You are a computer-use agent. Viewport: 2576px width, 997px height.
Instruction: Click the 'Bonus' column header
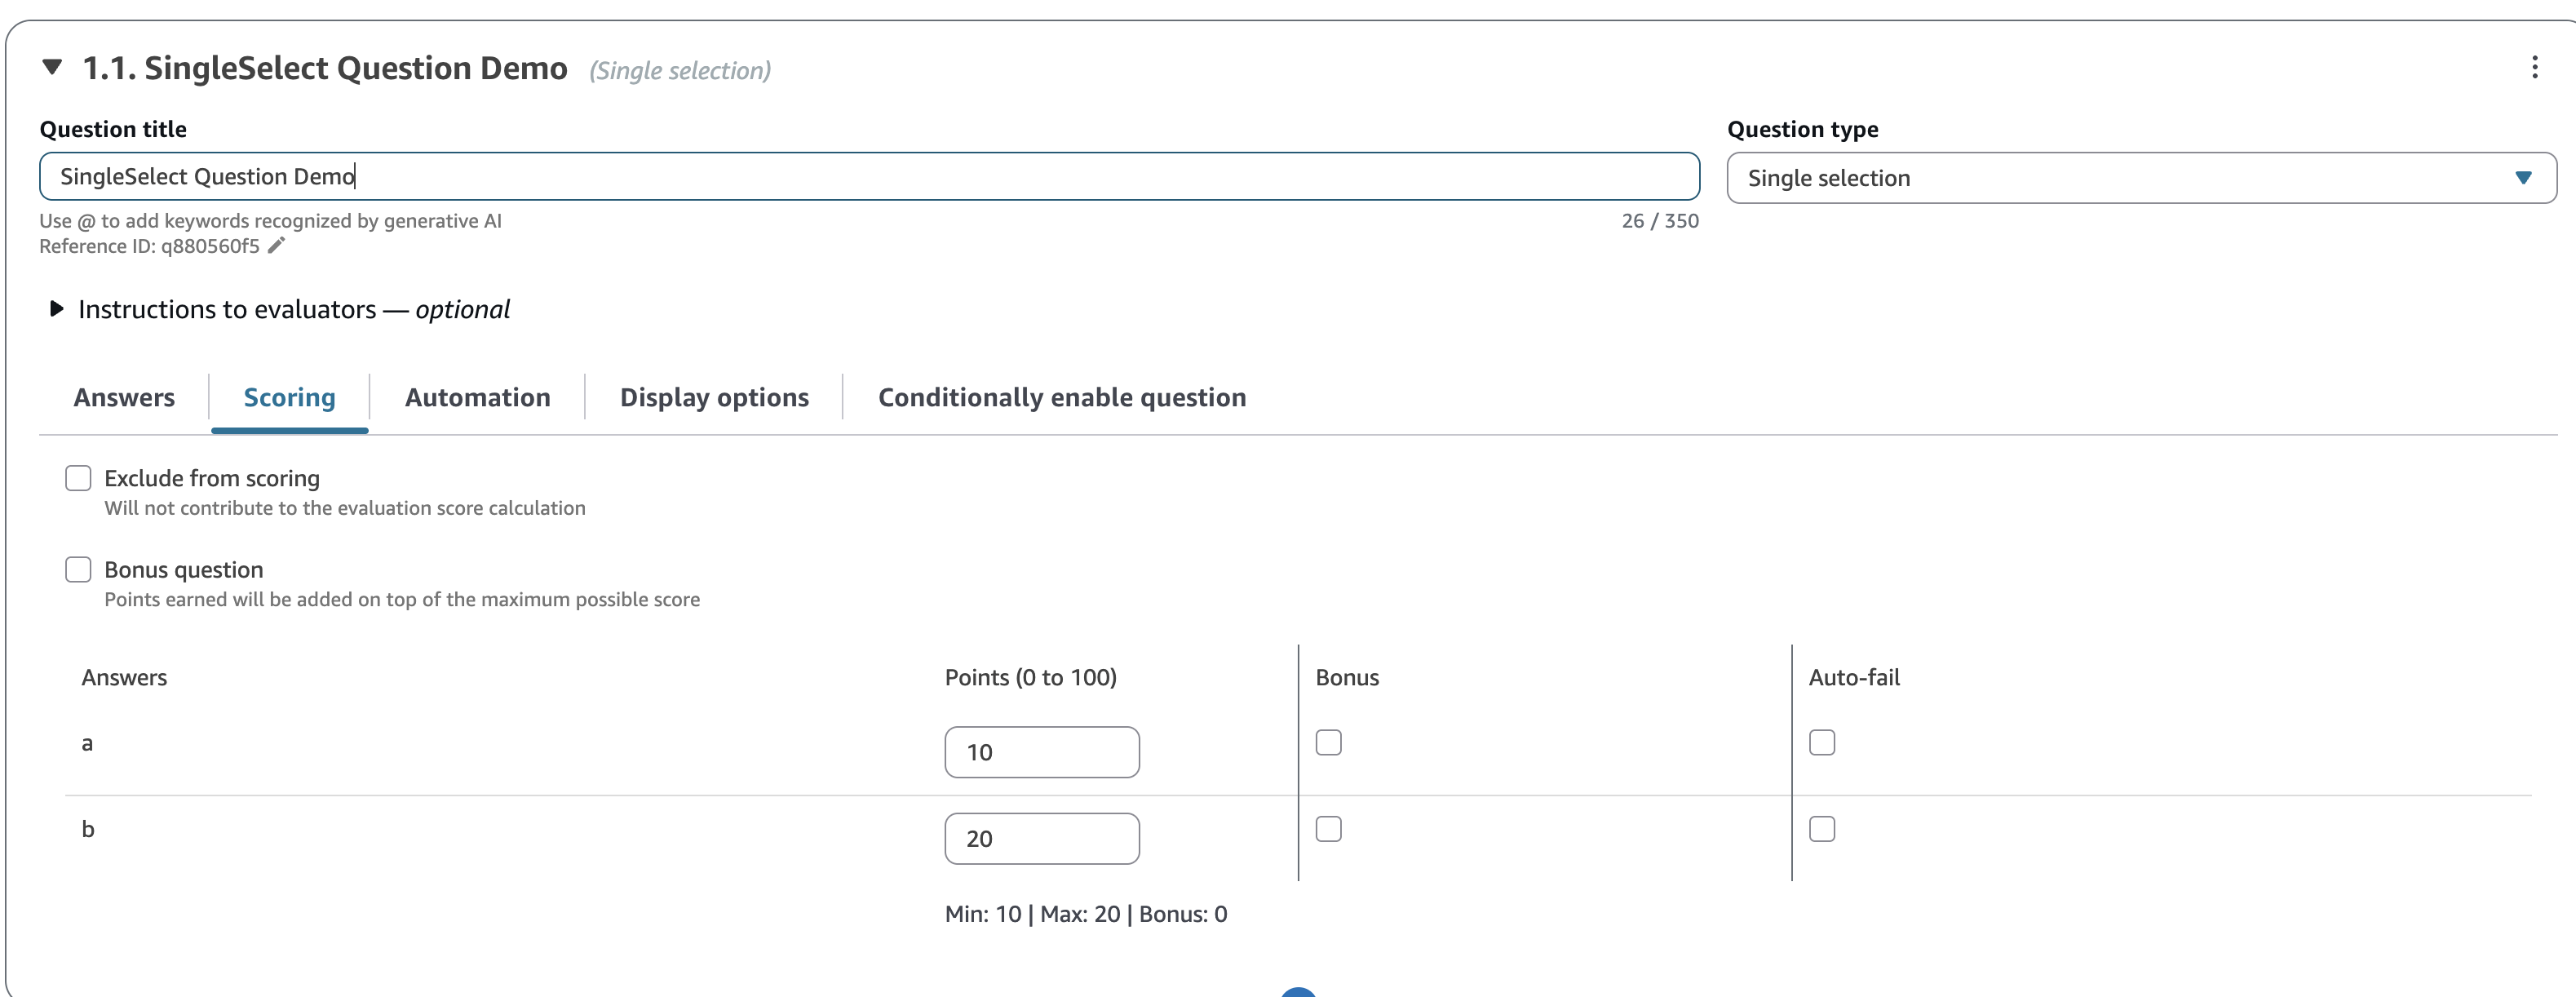(x=1346, y=677)
